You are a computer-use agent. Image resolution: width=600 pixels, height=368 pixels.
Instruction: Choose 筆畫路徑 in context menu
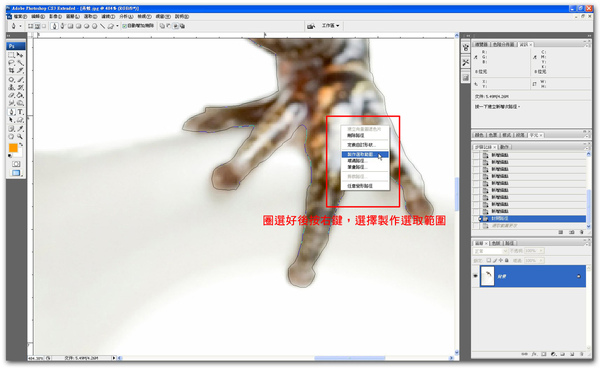pos(357,167)
